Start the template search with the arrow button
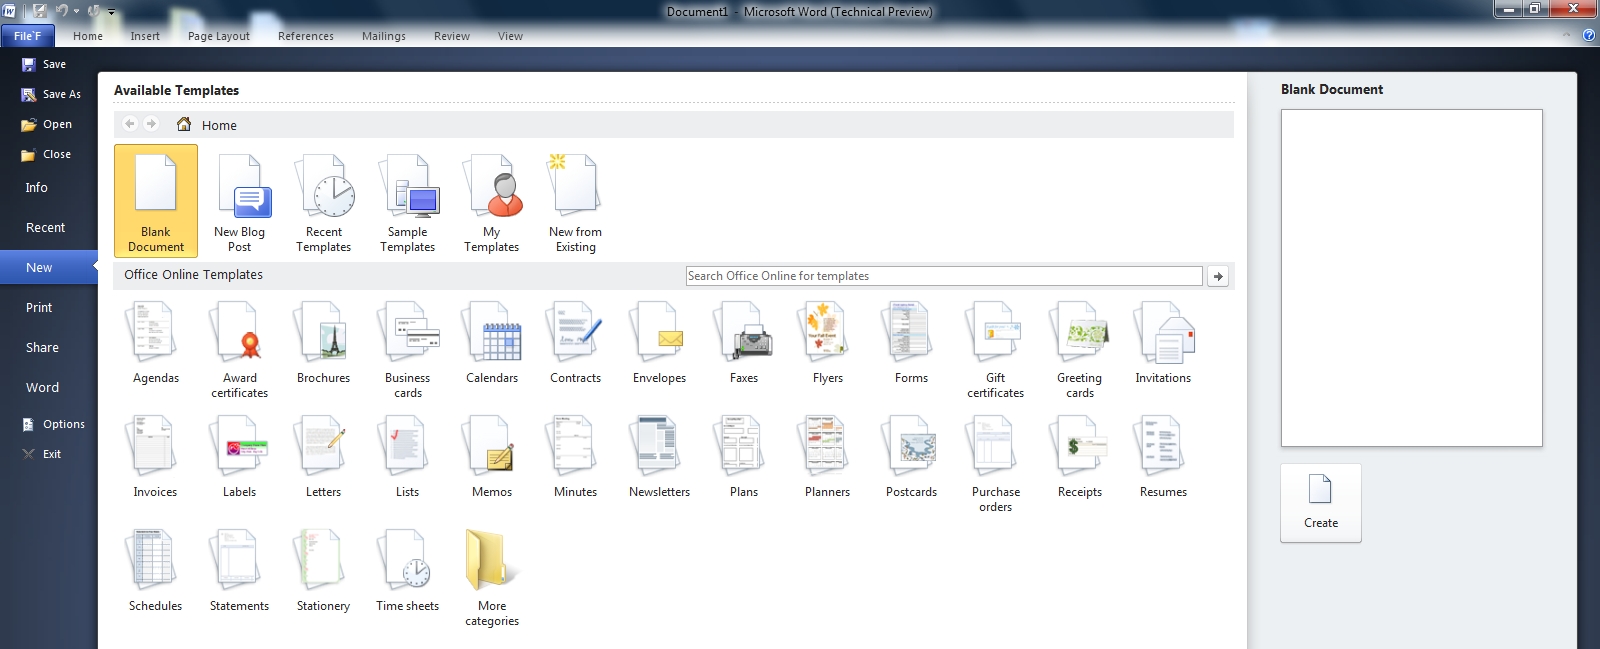Screen dimensions: 1600x649 (1218, 276)
